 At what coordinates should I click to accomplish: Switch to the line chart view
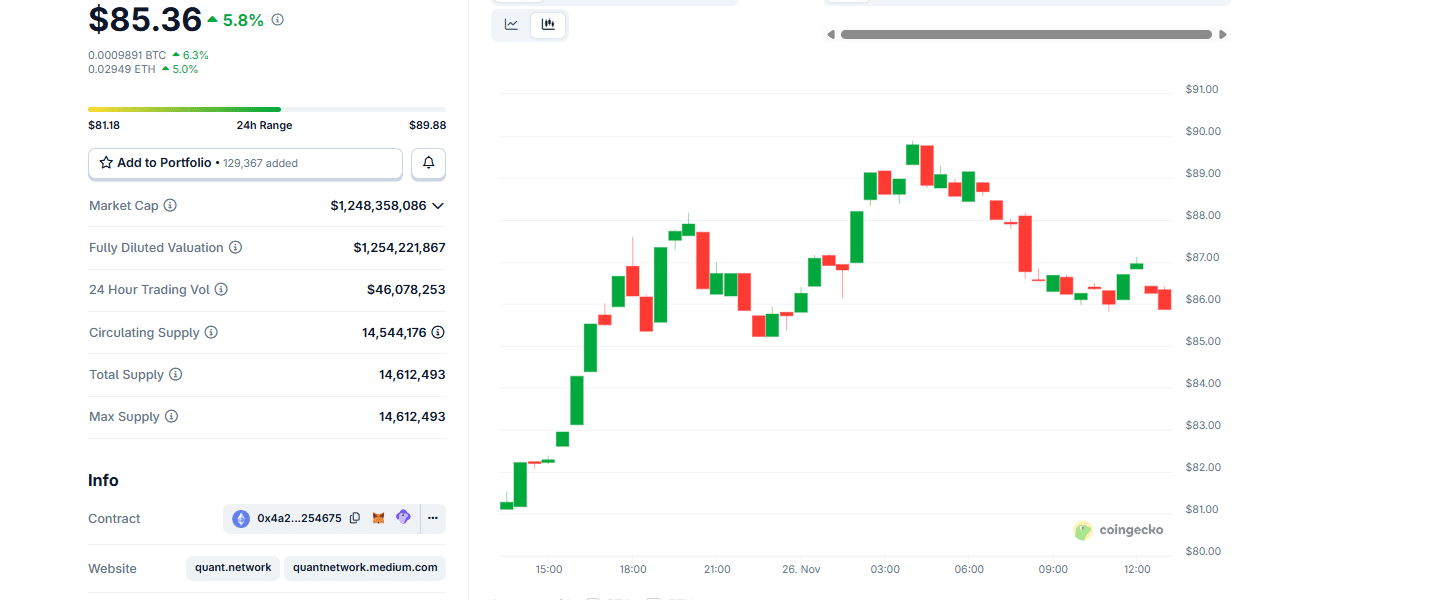coord(511,24)
